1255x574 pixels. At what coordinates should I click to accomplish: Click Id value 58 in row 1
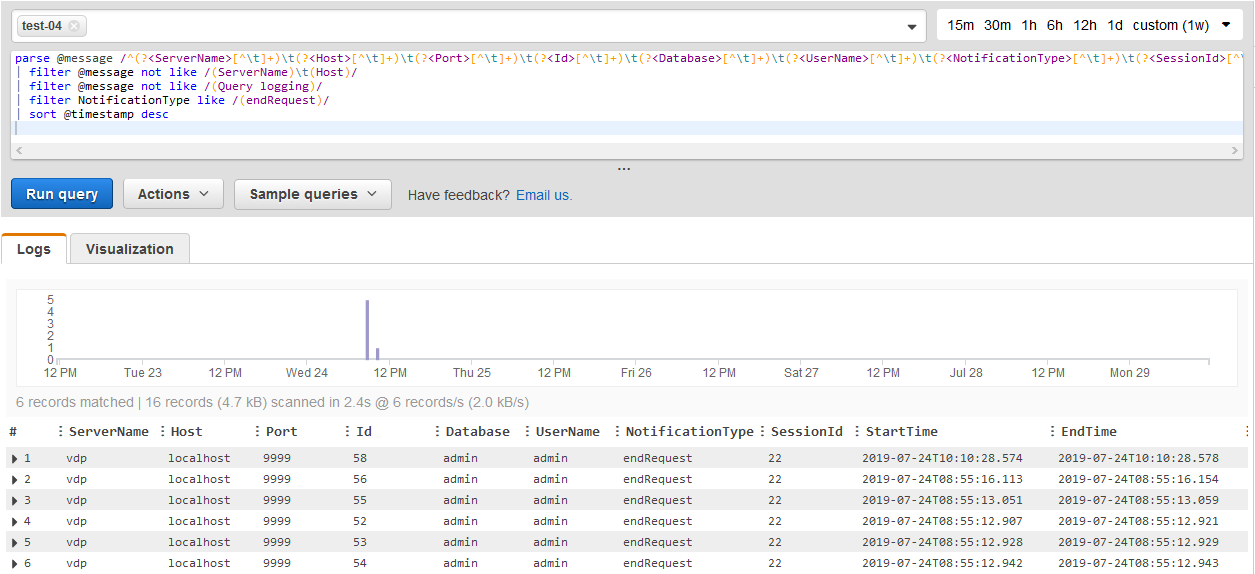(360, 458)
